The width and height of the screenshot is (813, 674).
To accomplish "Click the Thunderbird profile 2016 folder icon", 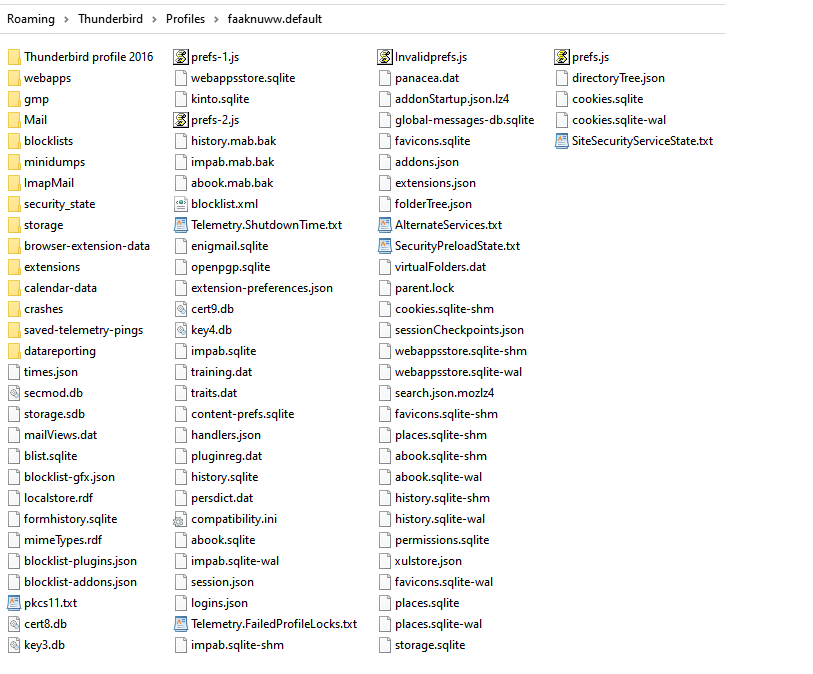I will 15,57.
